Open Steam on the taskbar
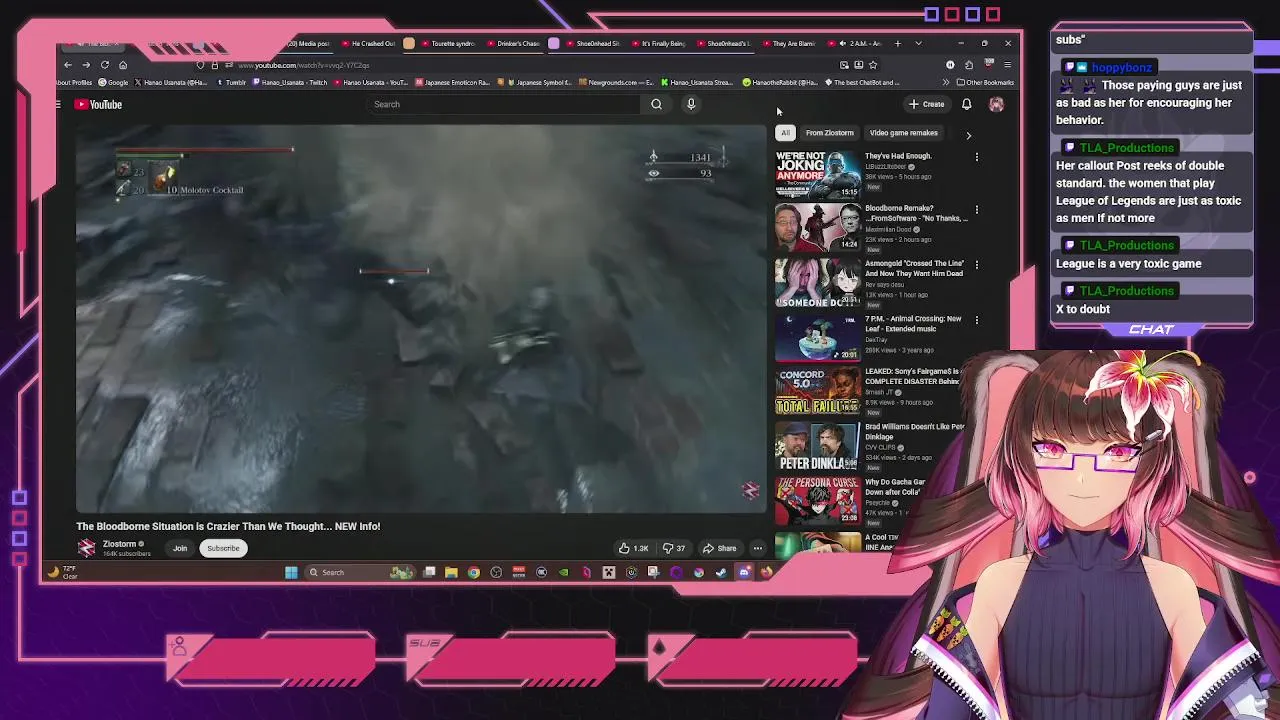The width and height of the screenshot is (1280, 720). pos(721,572)
